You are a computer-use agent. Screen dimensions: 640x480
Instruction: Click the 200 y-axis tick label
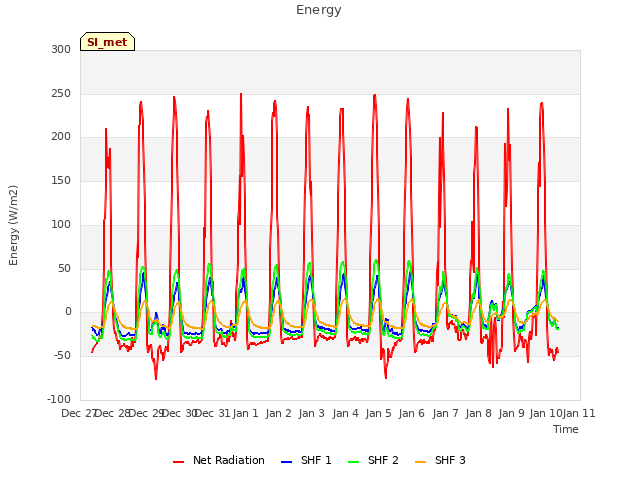[61, 137]
